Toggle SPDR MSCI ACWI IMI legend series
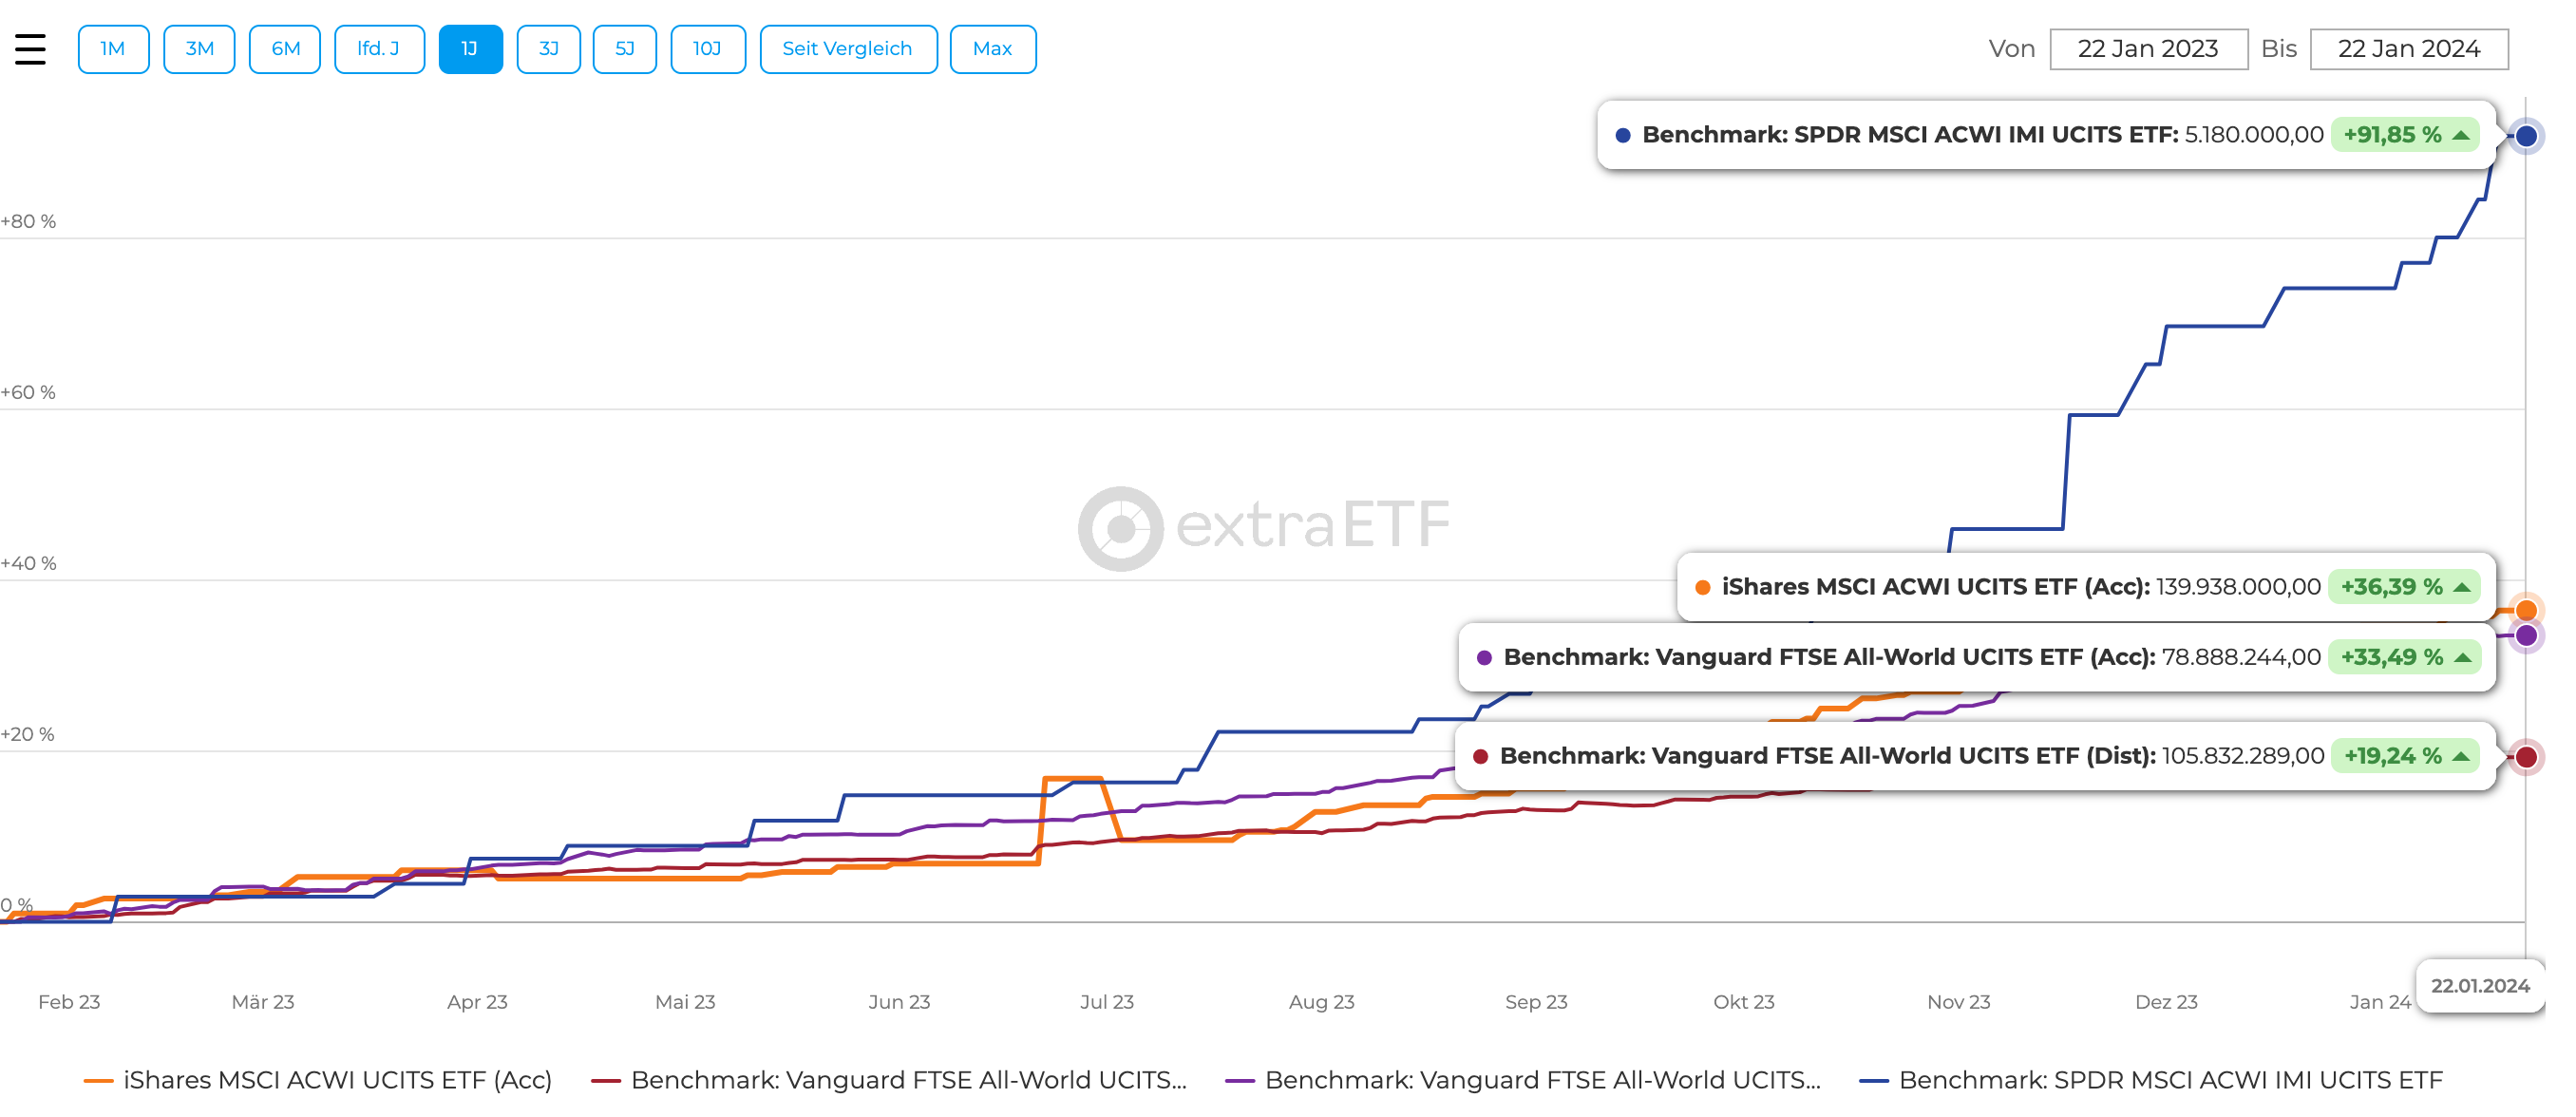This screenshot has height=1117, width=2576. click(2150, 1080)
